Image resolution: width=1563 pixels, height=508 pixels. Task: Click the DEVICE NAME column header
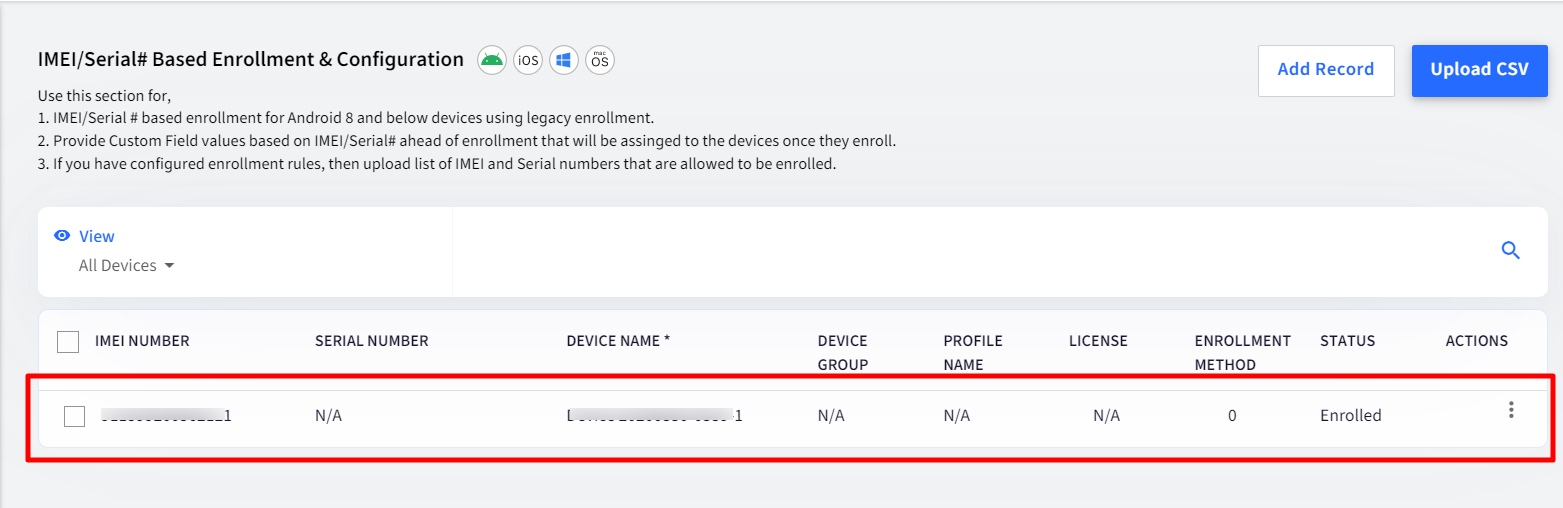coord(618,341)
